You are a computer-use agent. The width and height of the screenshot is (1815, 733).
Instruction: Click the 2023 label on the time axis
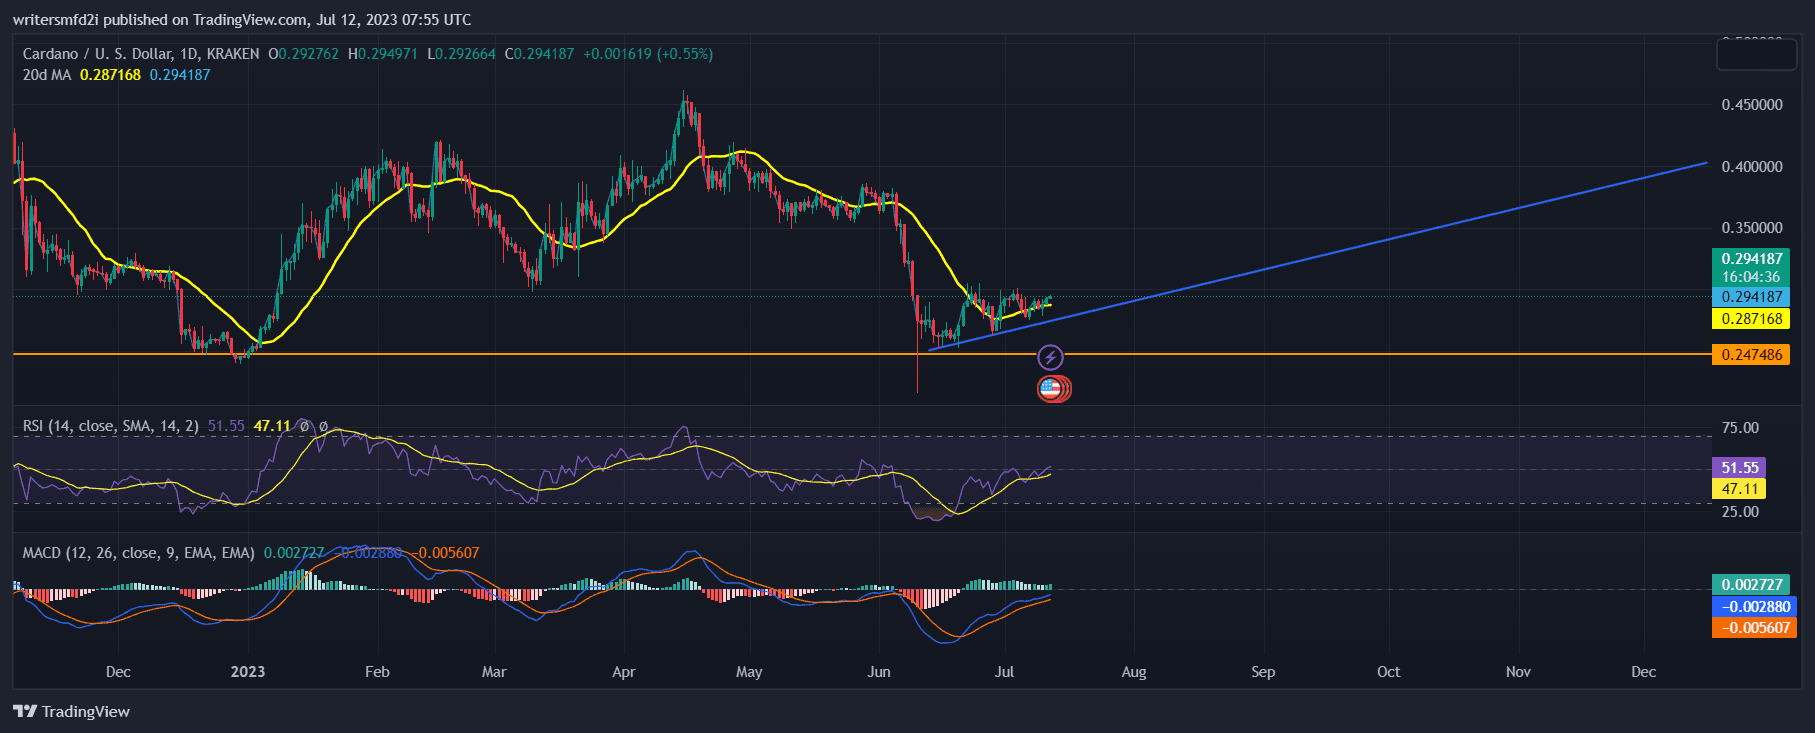pos(247,672)
